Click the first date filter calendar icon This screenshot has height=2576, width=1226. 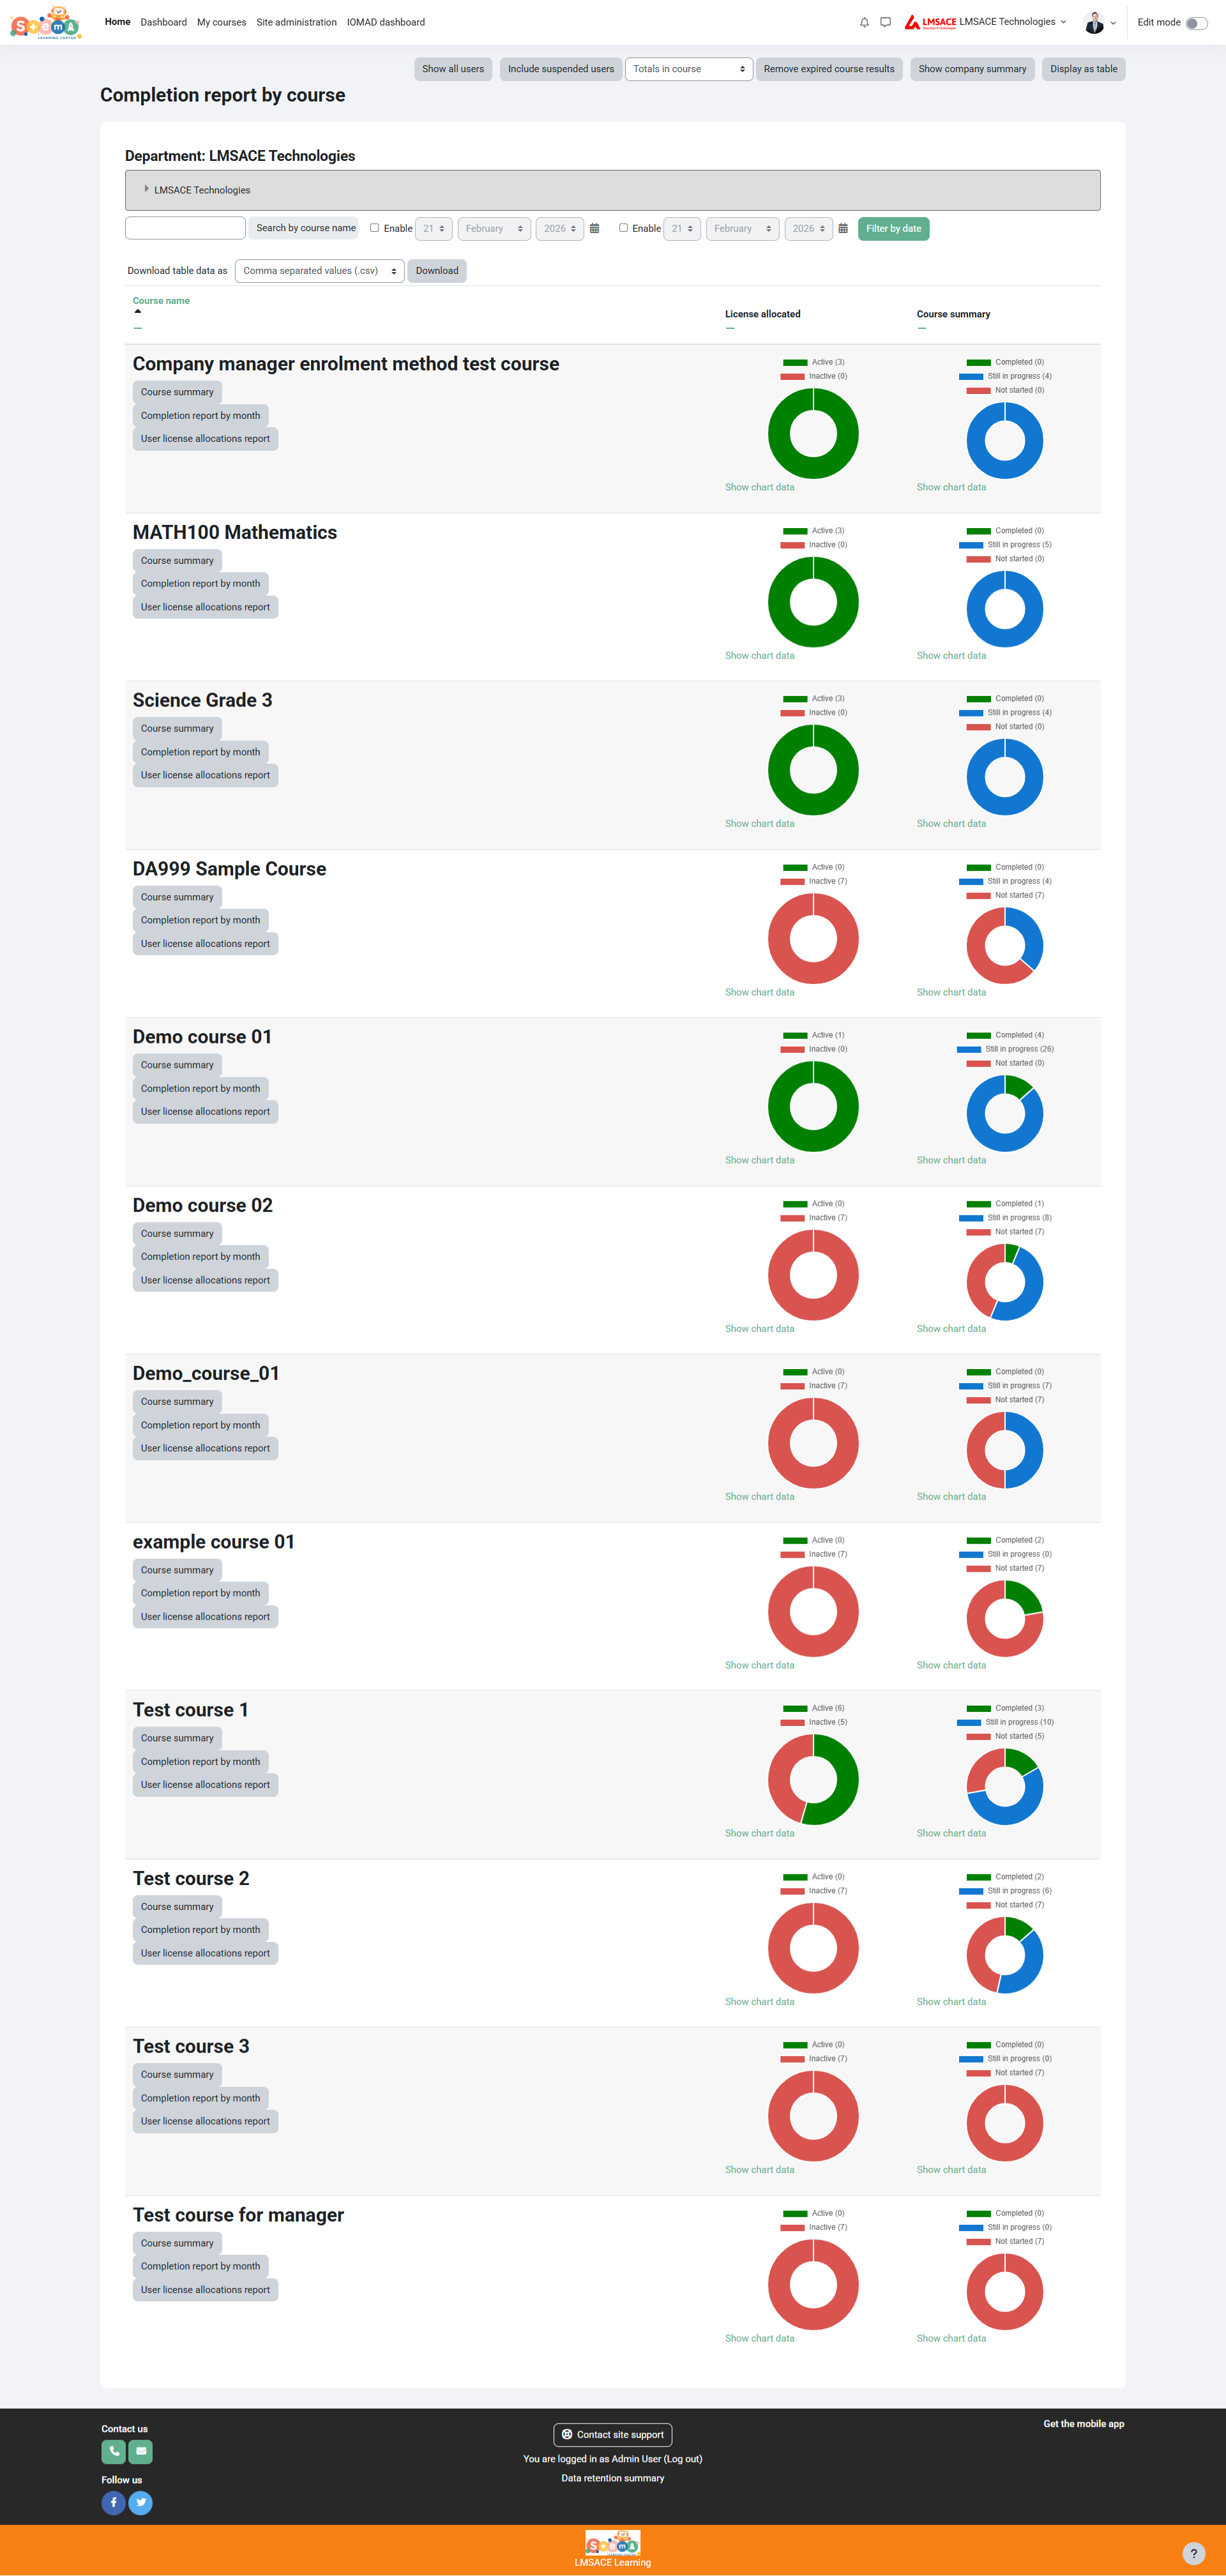[594, 229]
